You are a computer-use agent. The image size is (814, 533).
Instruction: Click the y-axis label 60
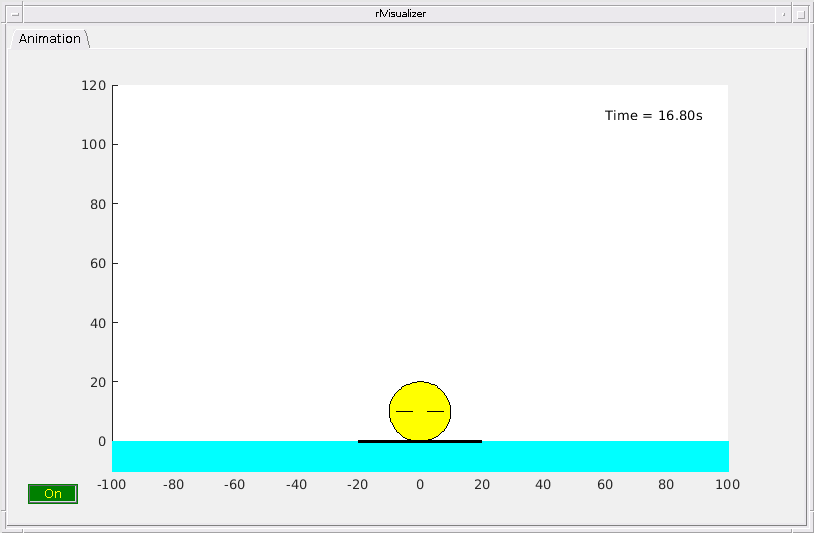point(98,264)
